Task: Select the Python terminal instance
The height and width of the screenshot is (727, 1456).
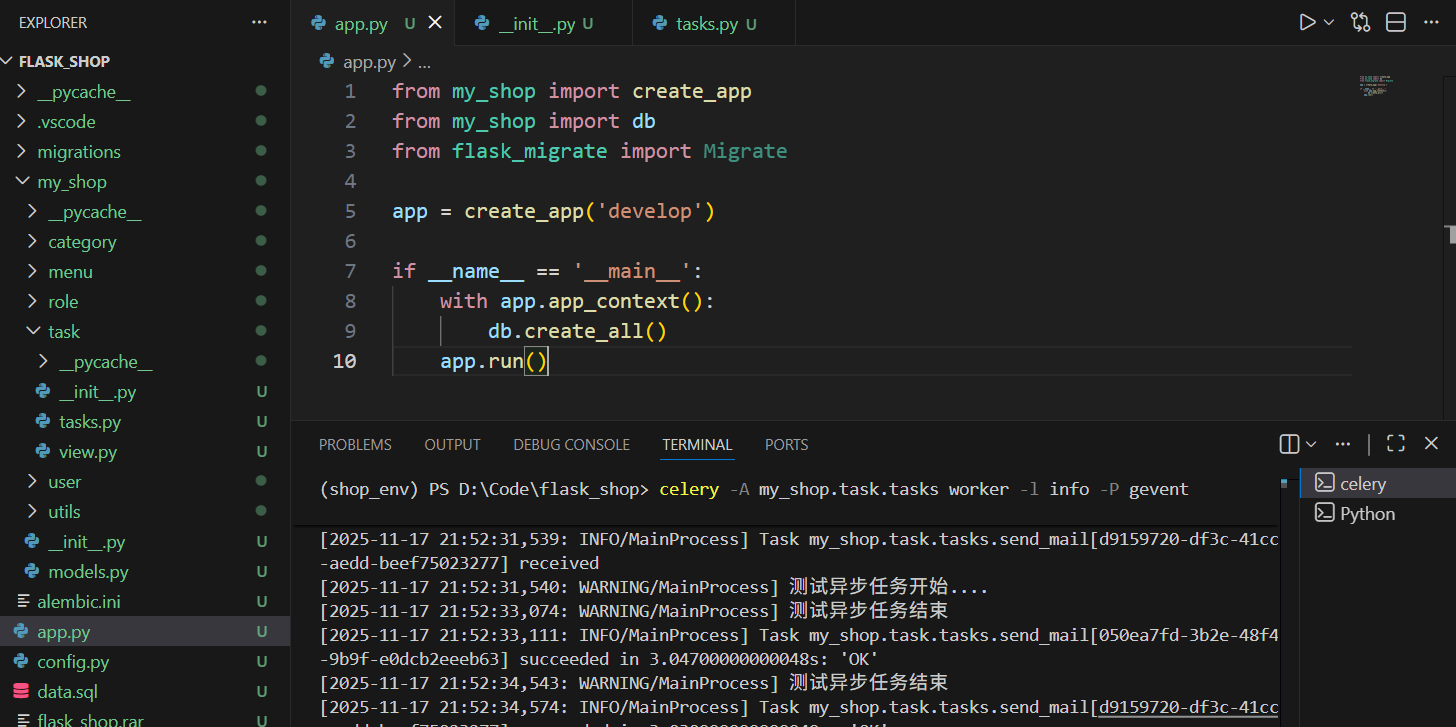Action: 1378,513
